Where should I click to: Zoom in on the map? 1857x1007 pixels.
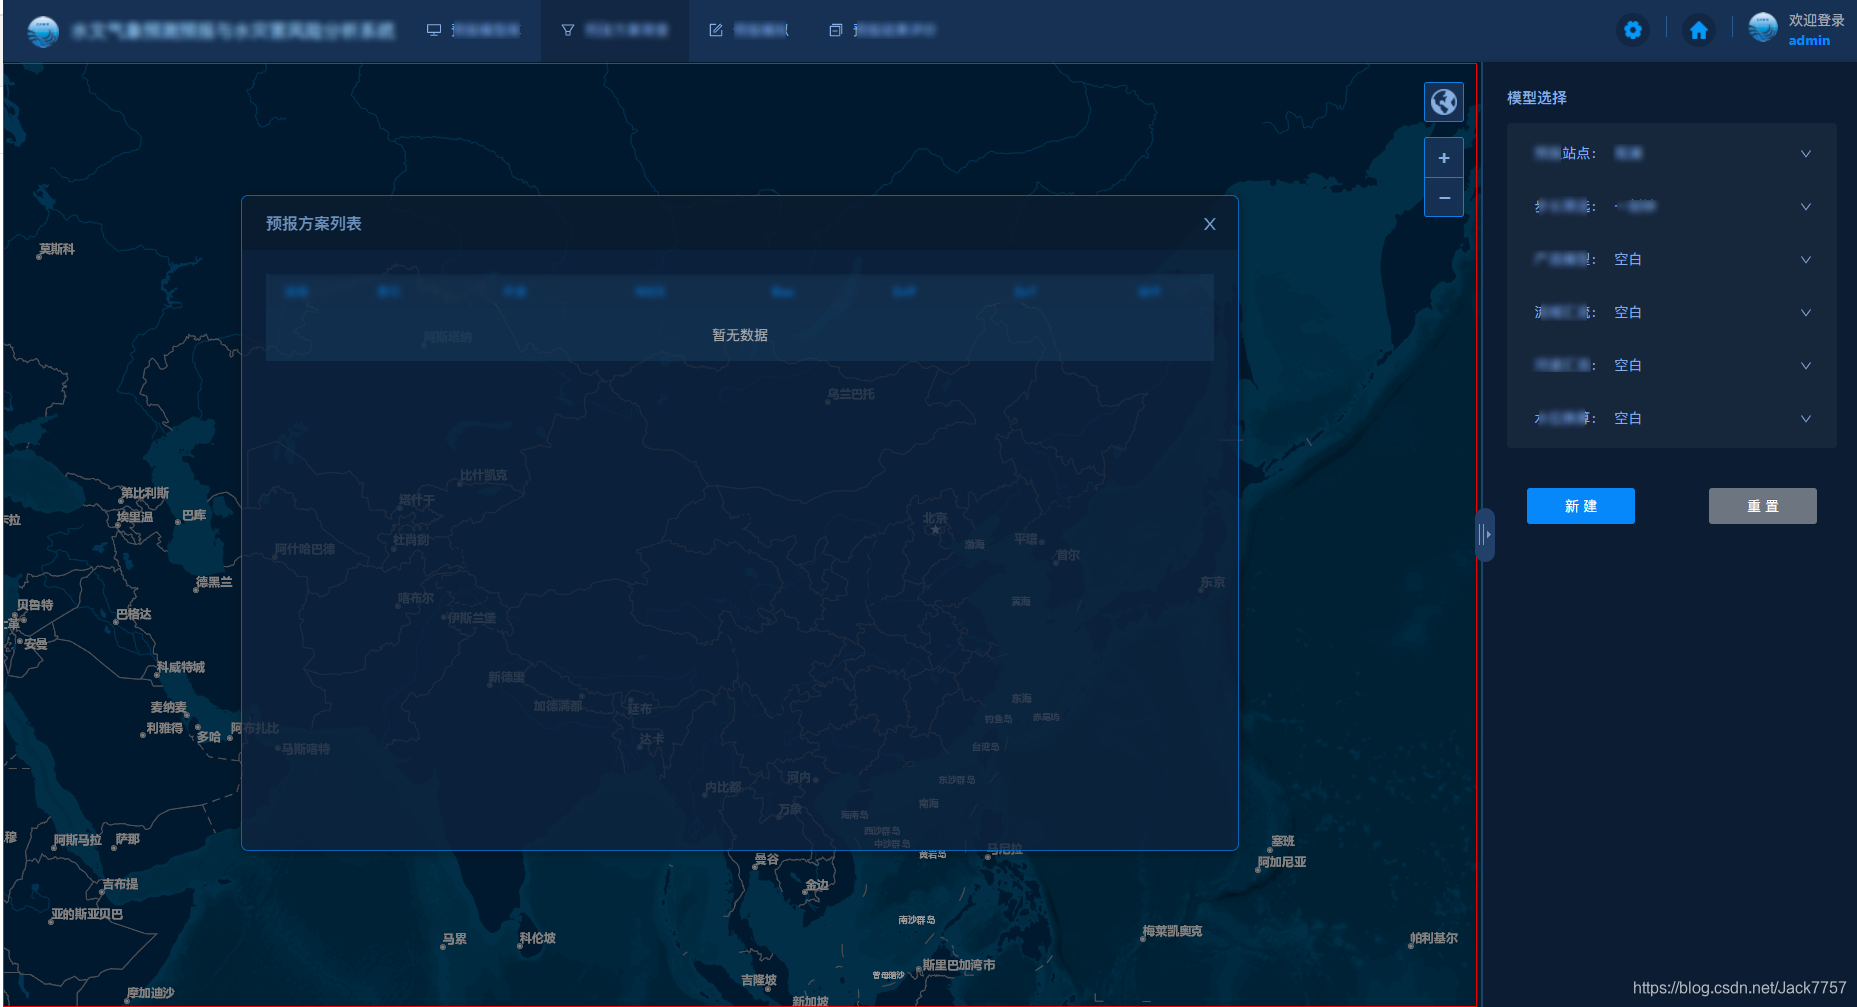pyautogui.click(x=1444, y=158)
